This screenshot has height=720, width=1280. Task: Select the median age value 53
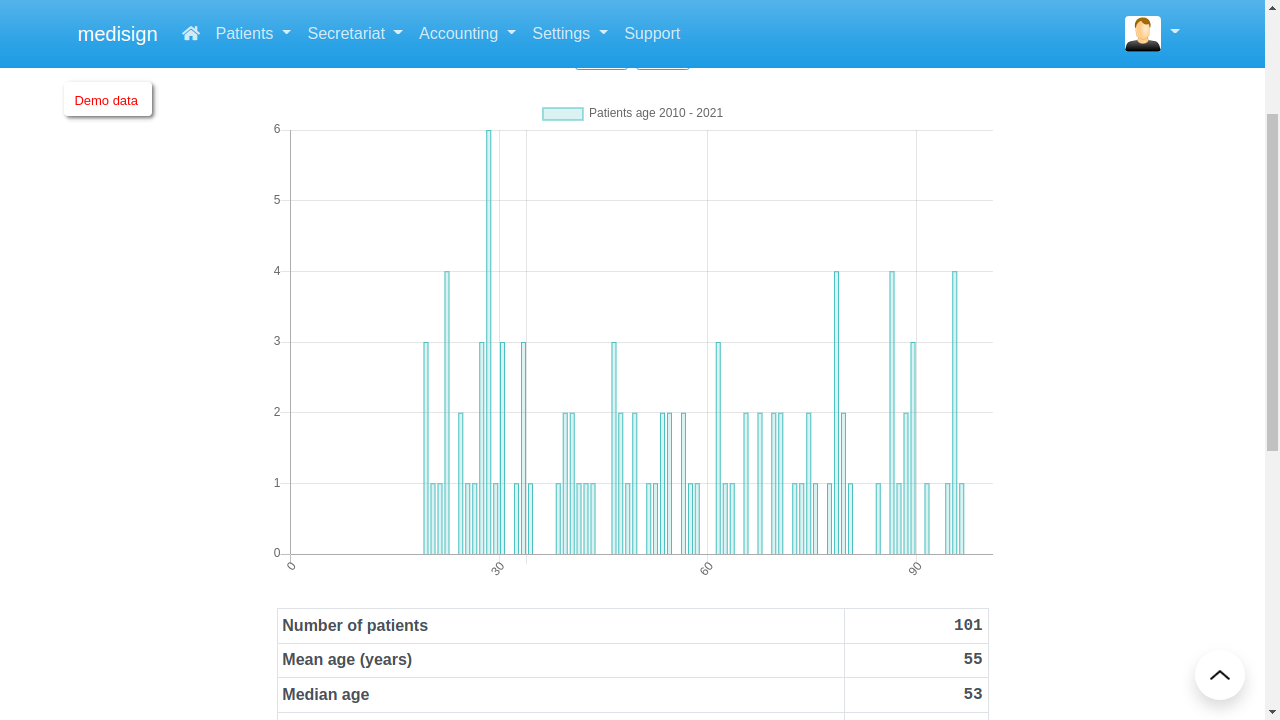pyautogui.click(x=973, y=695)
